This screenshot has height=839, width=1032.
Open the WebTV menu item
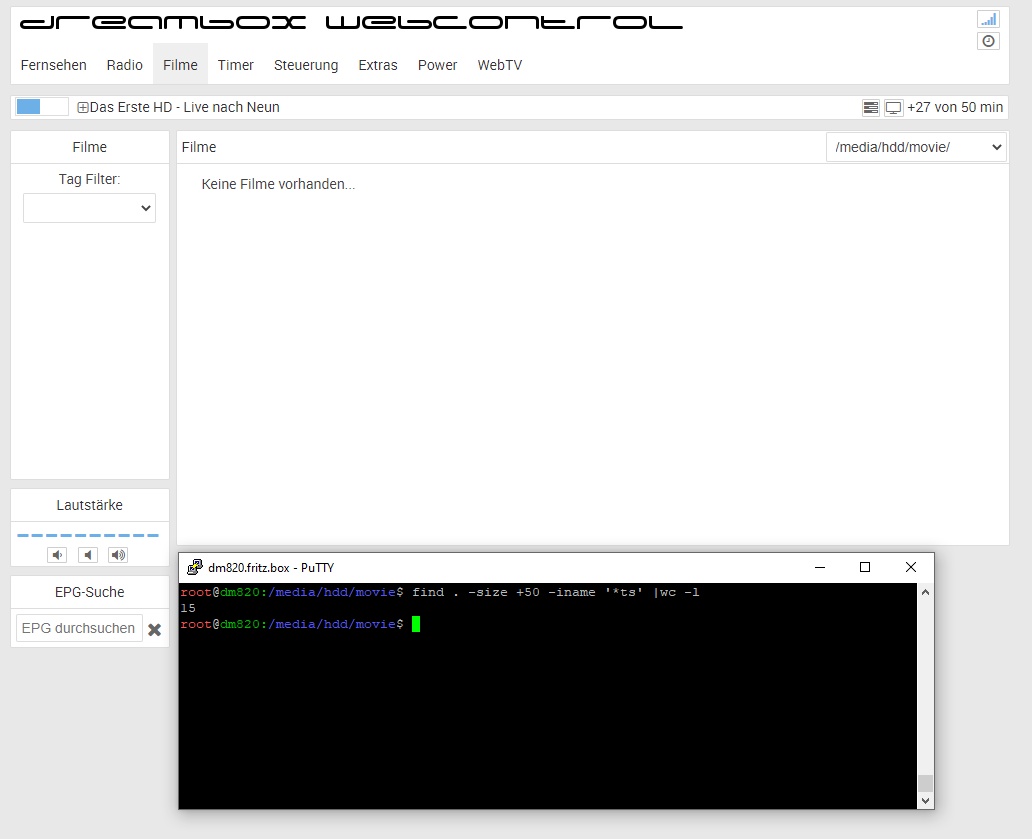[x=500, y=65]
